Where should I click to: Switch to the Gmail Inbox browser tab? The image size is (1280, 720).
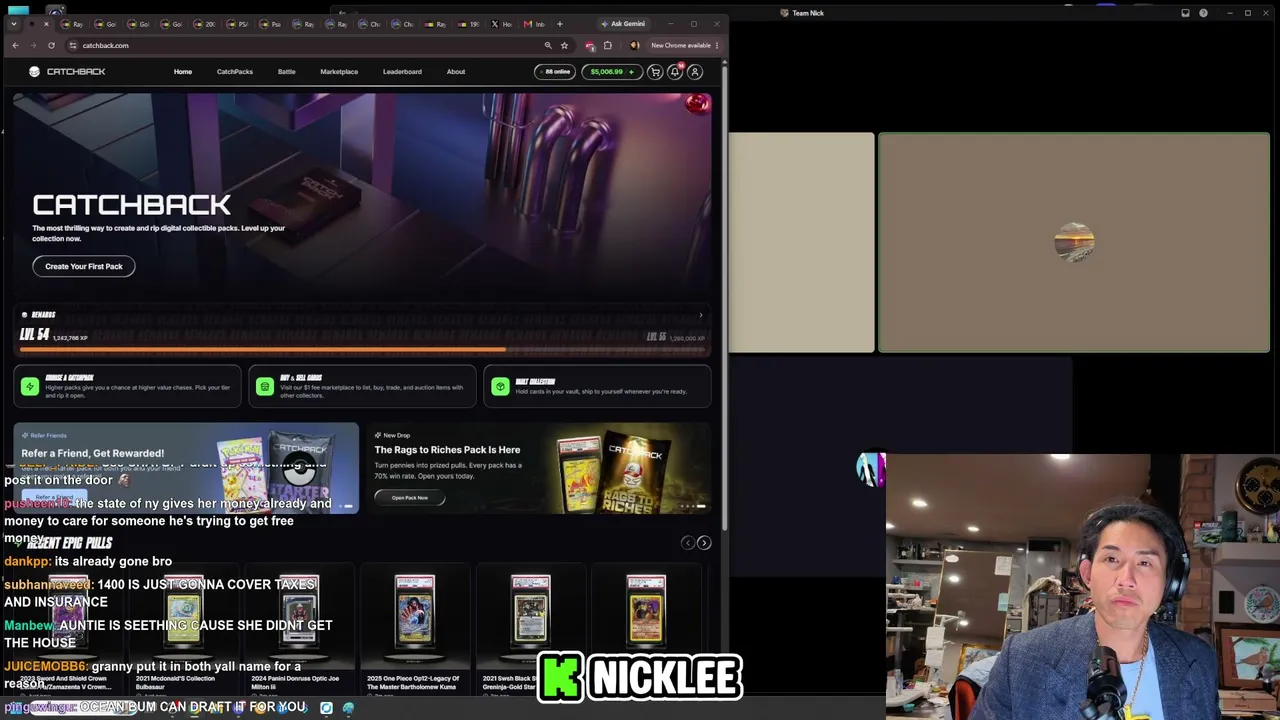coord(535,24)
